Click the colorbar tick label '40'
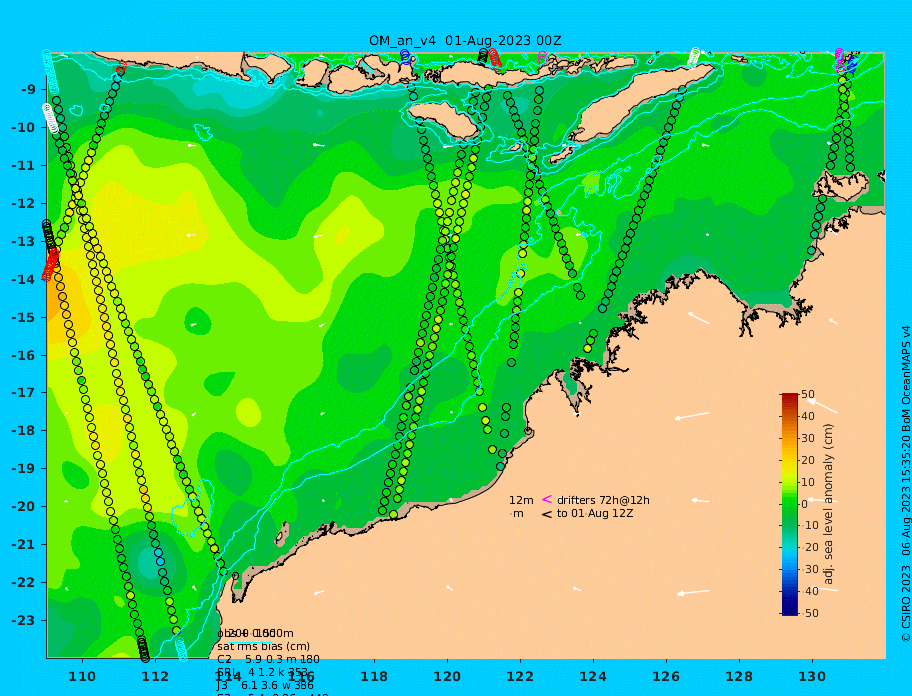This screenshot has width=912, height=696. [808, 416]
